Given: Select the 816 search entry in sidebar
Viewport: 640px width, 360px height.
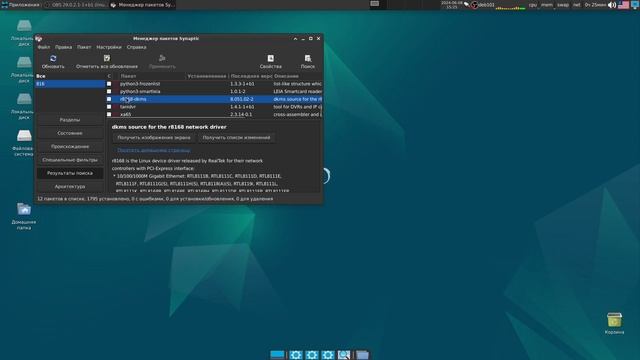Looking at the screenshot, I should (x=70, y=84).
